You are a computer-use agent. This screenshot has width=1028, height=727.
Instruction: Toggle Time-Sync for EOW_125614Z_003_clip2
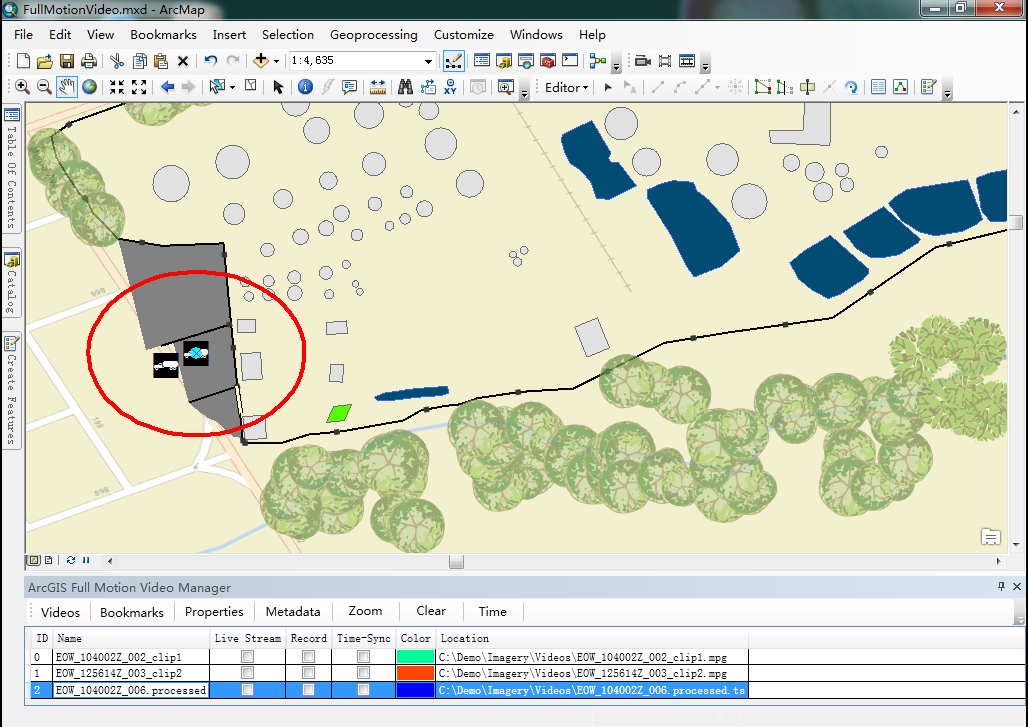[x=363, y=673]
